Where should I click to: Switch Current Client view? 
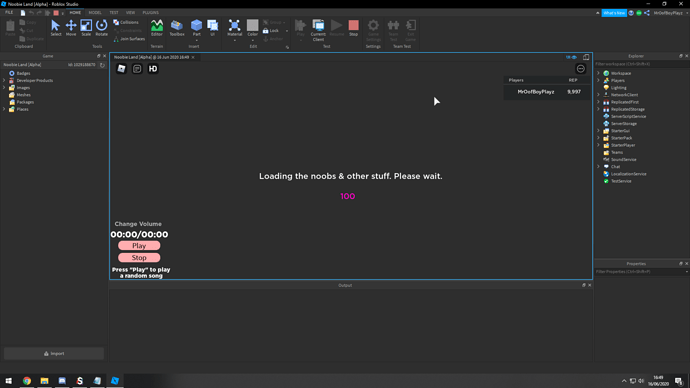click(x=318, y=30)
